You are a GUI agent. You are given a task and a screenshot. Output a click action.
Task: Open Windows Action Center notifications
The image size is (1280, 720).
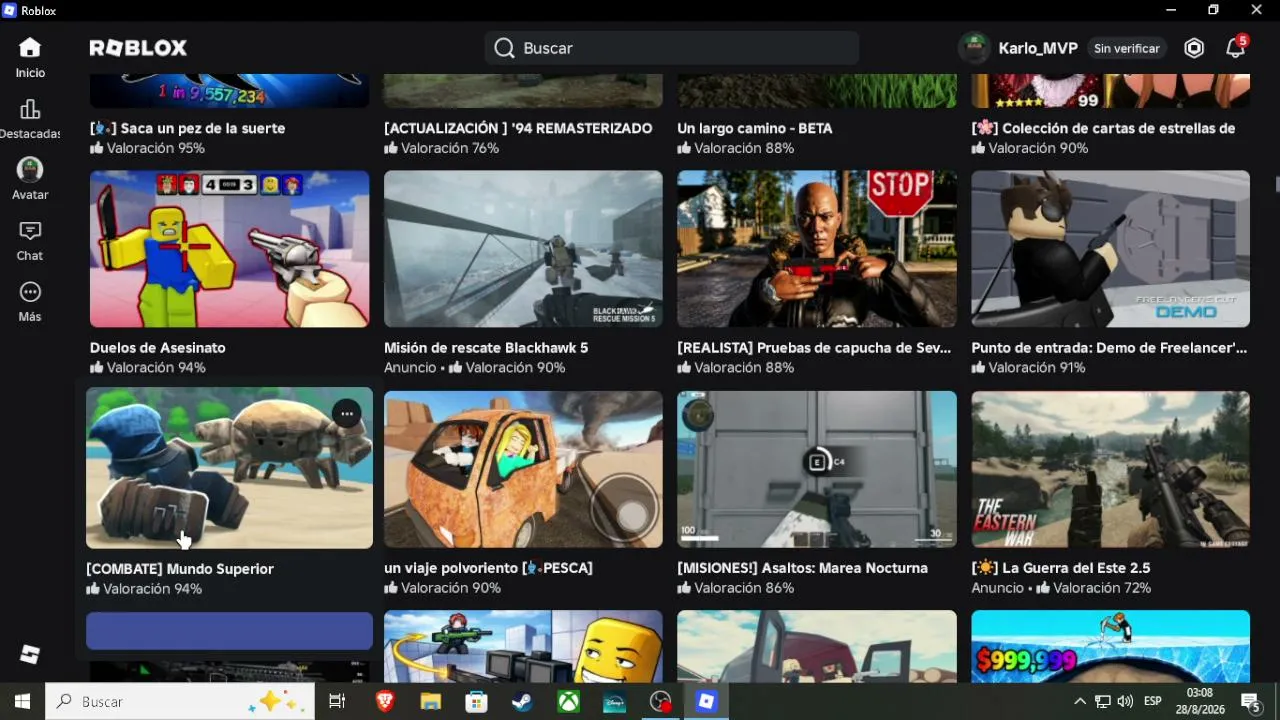pyautogui.click(x=1250, y=702)
